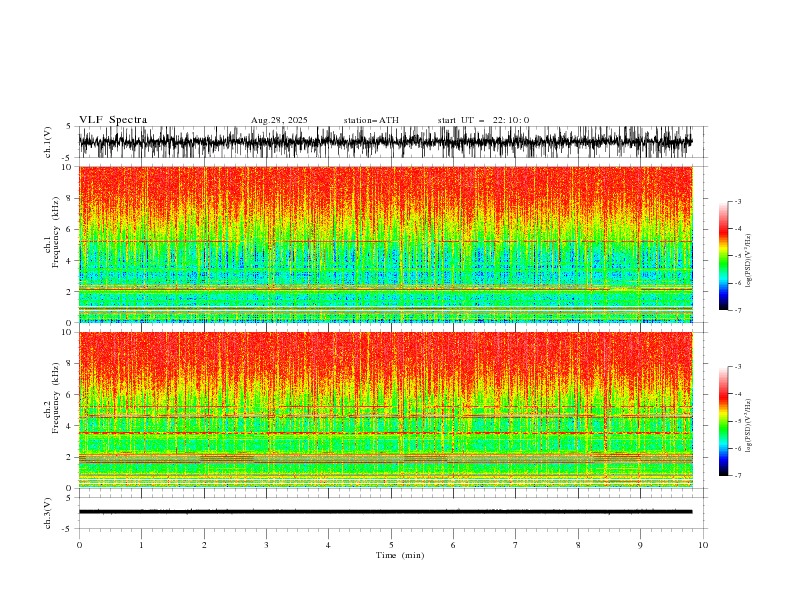792x612 pixels.
Task: Click the 'ch.1(V)' waveform axis label
Action: click(48, 142)
